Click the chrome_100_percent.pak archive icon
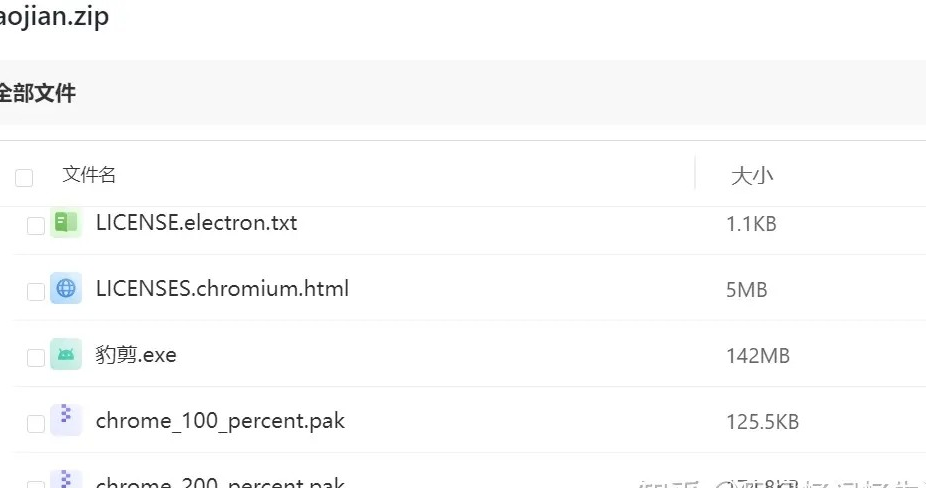 point(66,420)
